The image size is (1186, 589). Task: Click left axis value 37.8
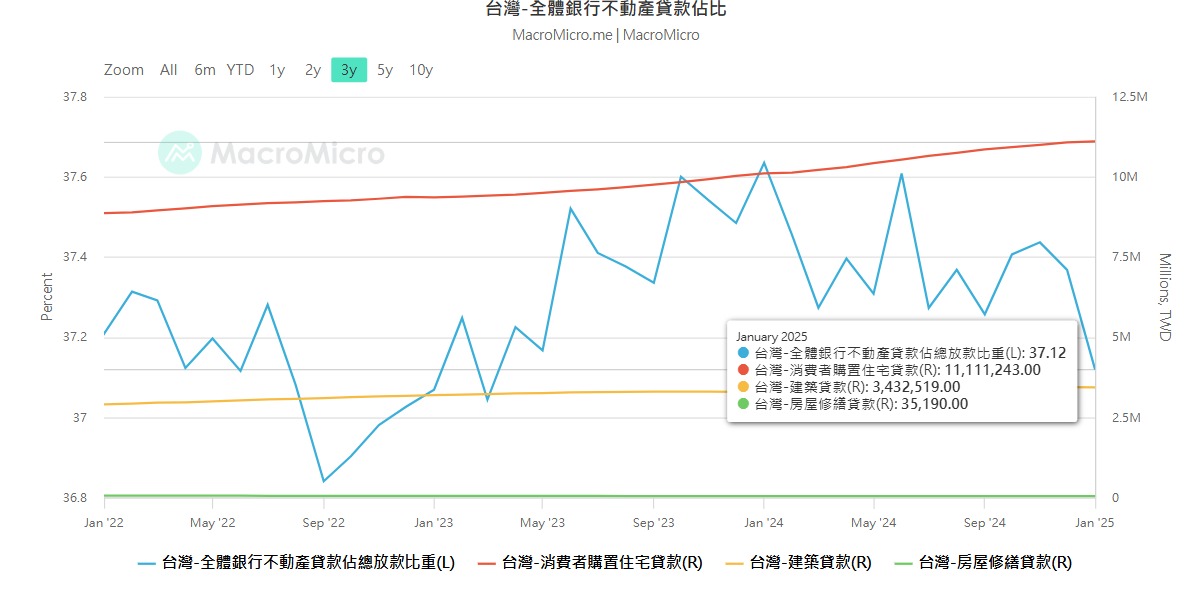coord(74,97)
